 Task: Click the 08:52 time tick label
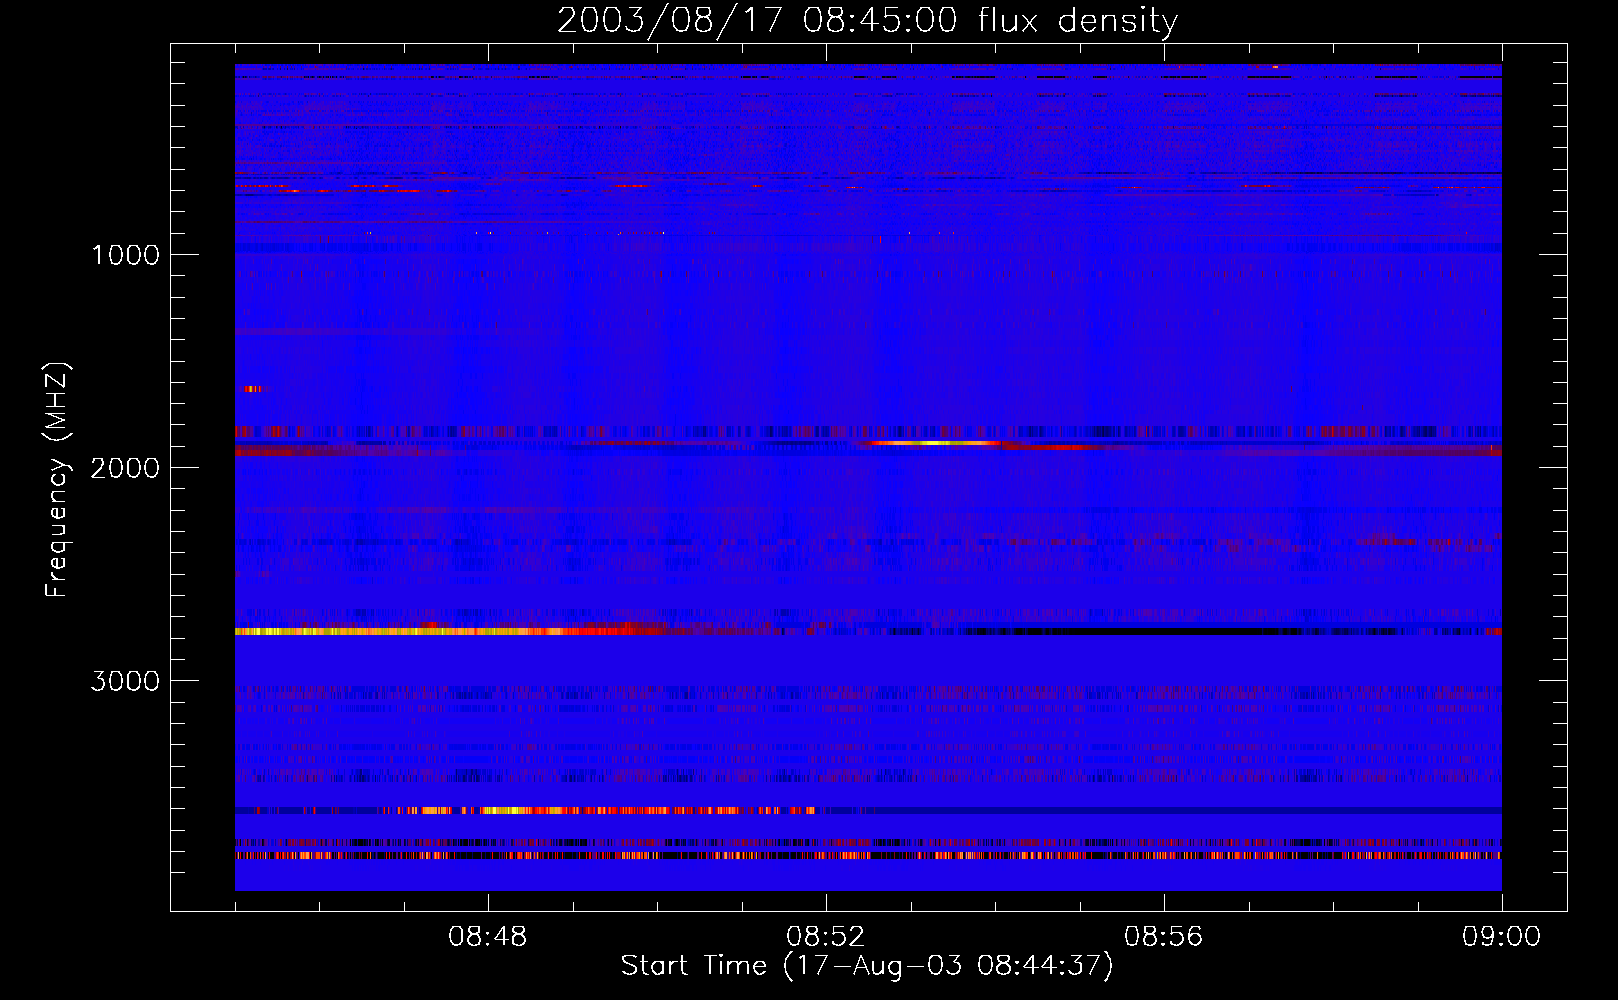825,937
